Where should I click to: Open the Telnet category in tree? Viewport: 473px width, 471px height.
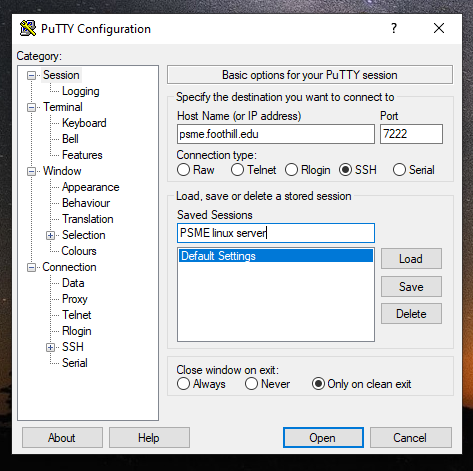click(77, 315)
